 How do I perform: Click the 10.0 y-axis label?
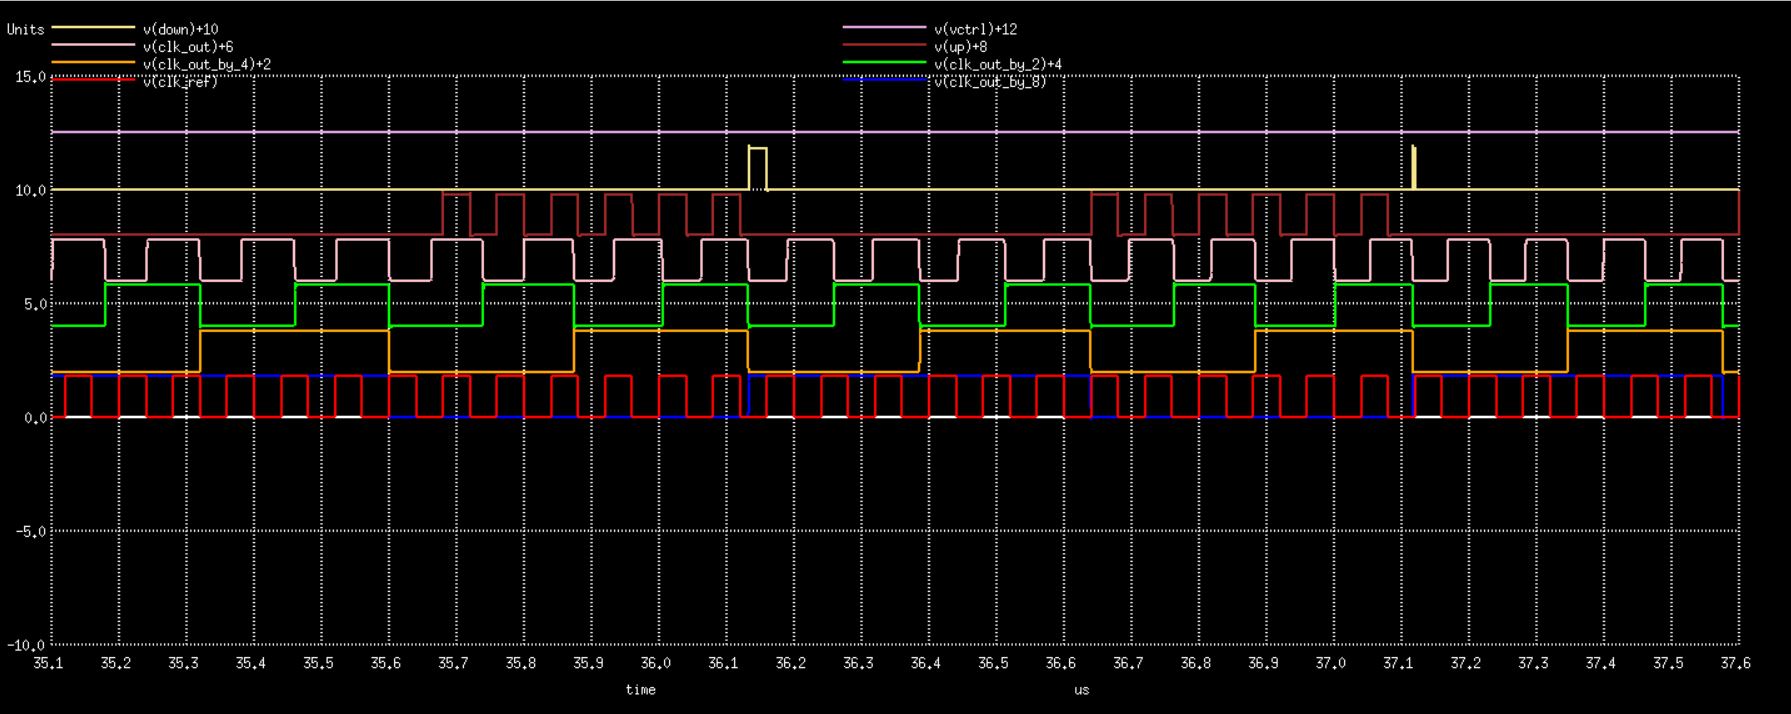31,190
